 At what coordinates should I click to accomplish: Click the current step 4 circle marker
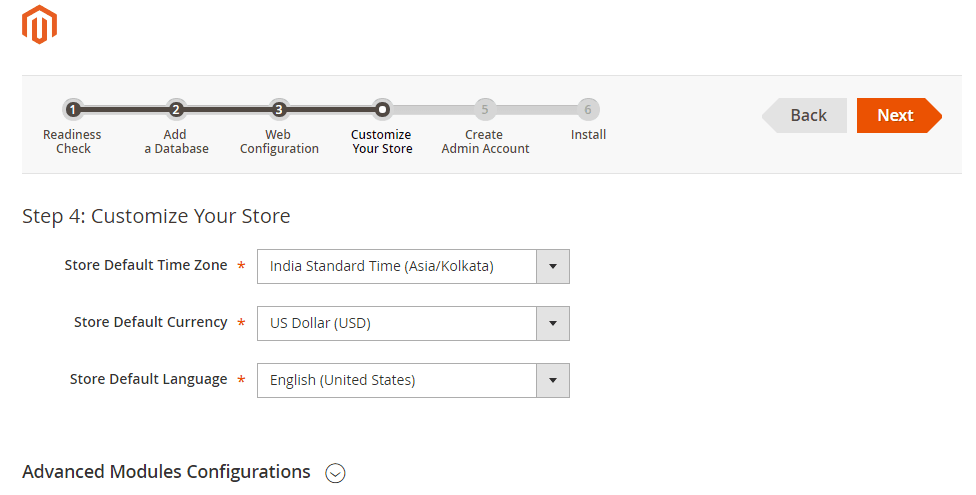(382, 110)
